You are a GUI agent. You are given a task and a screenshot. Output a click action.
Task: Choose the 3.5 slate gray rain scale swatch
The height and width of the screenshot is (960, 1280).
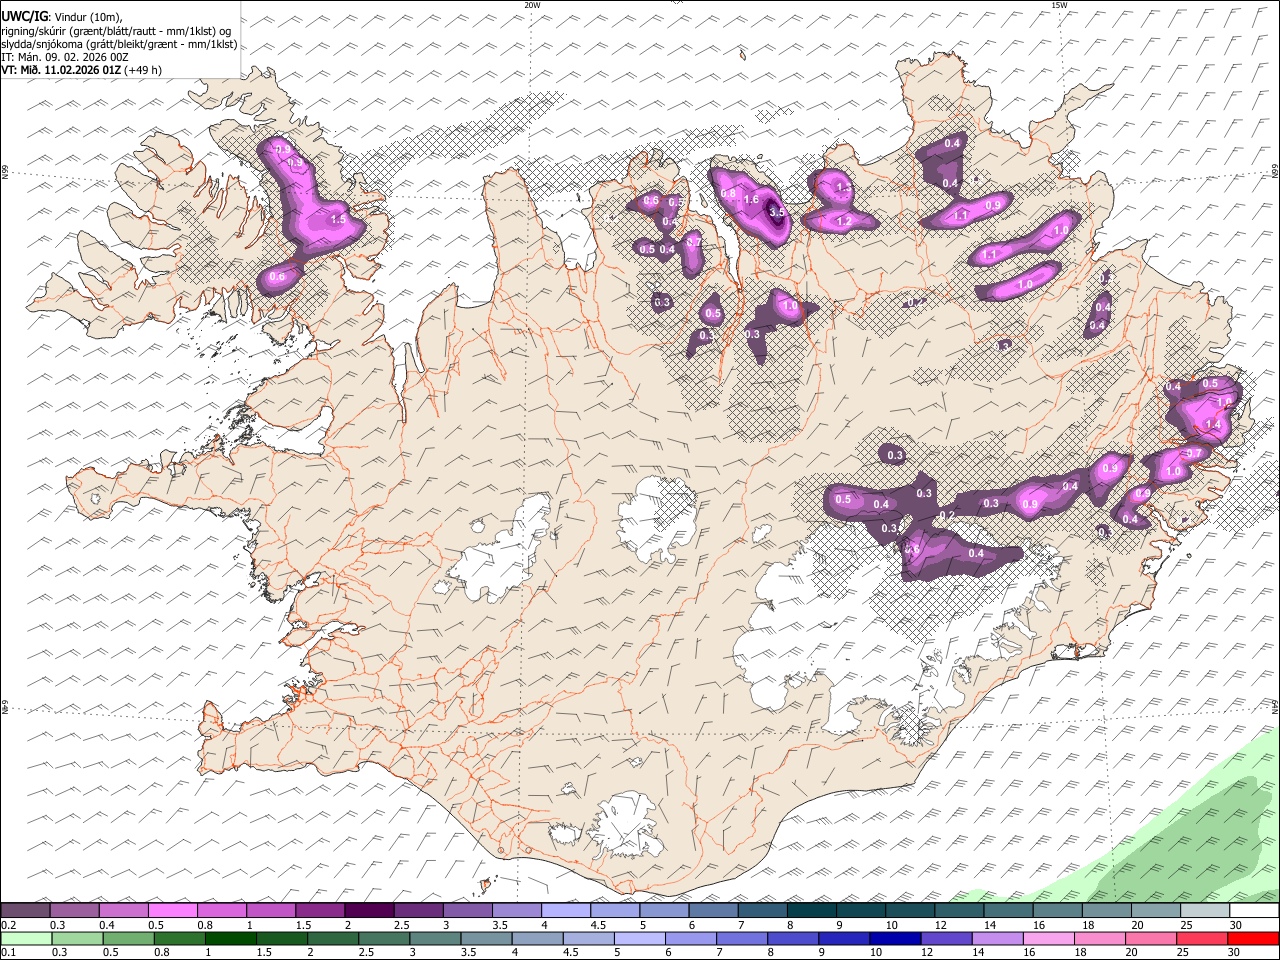point(486,938)
